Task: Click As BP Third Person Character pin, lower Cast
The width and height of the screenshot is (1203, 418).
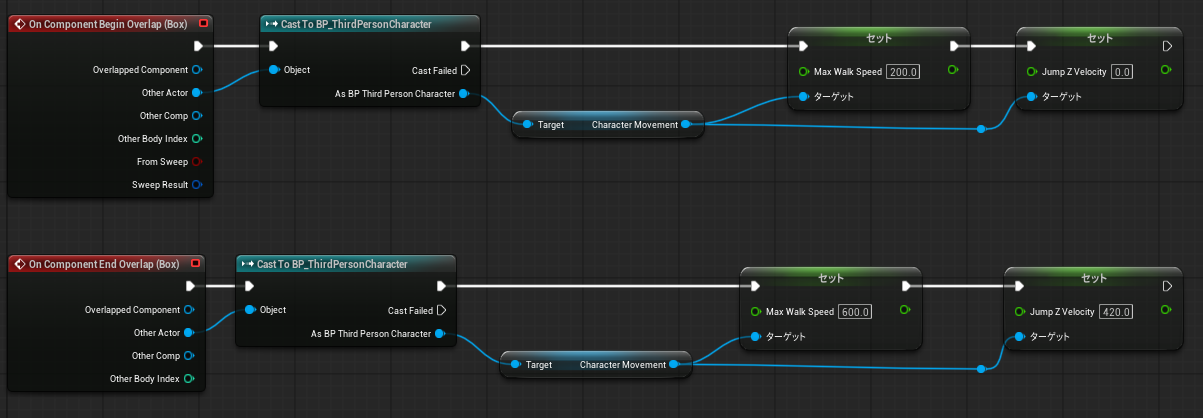Action: tap(439, 334)
